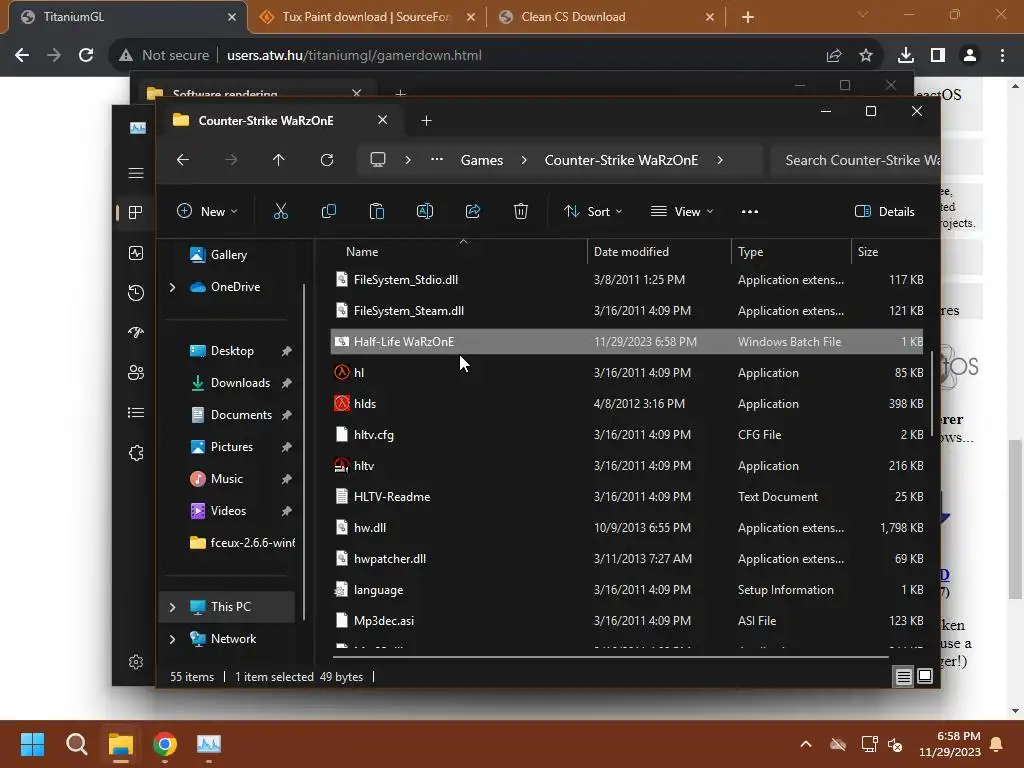Viewport: 1024px width, 768px height.
Task: Open Downloads in navigation pane
Action: [240, 383]
